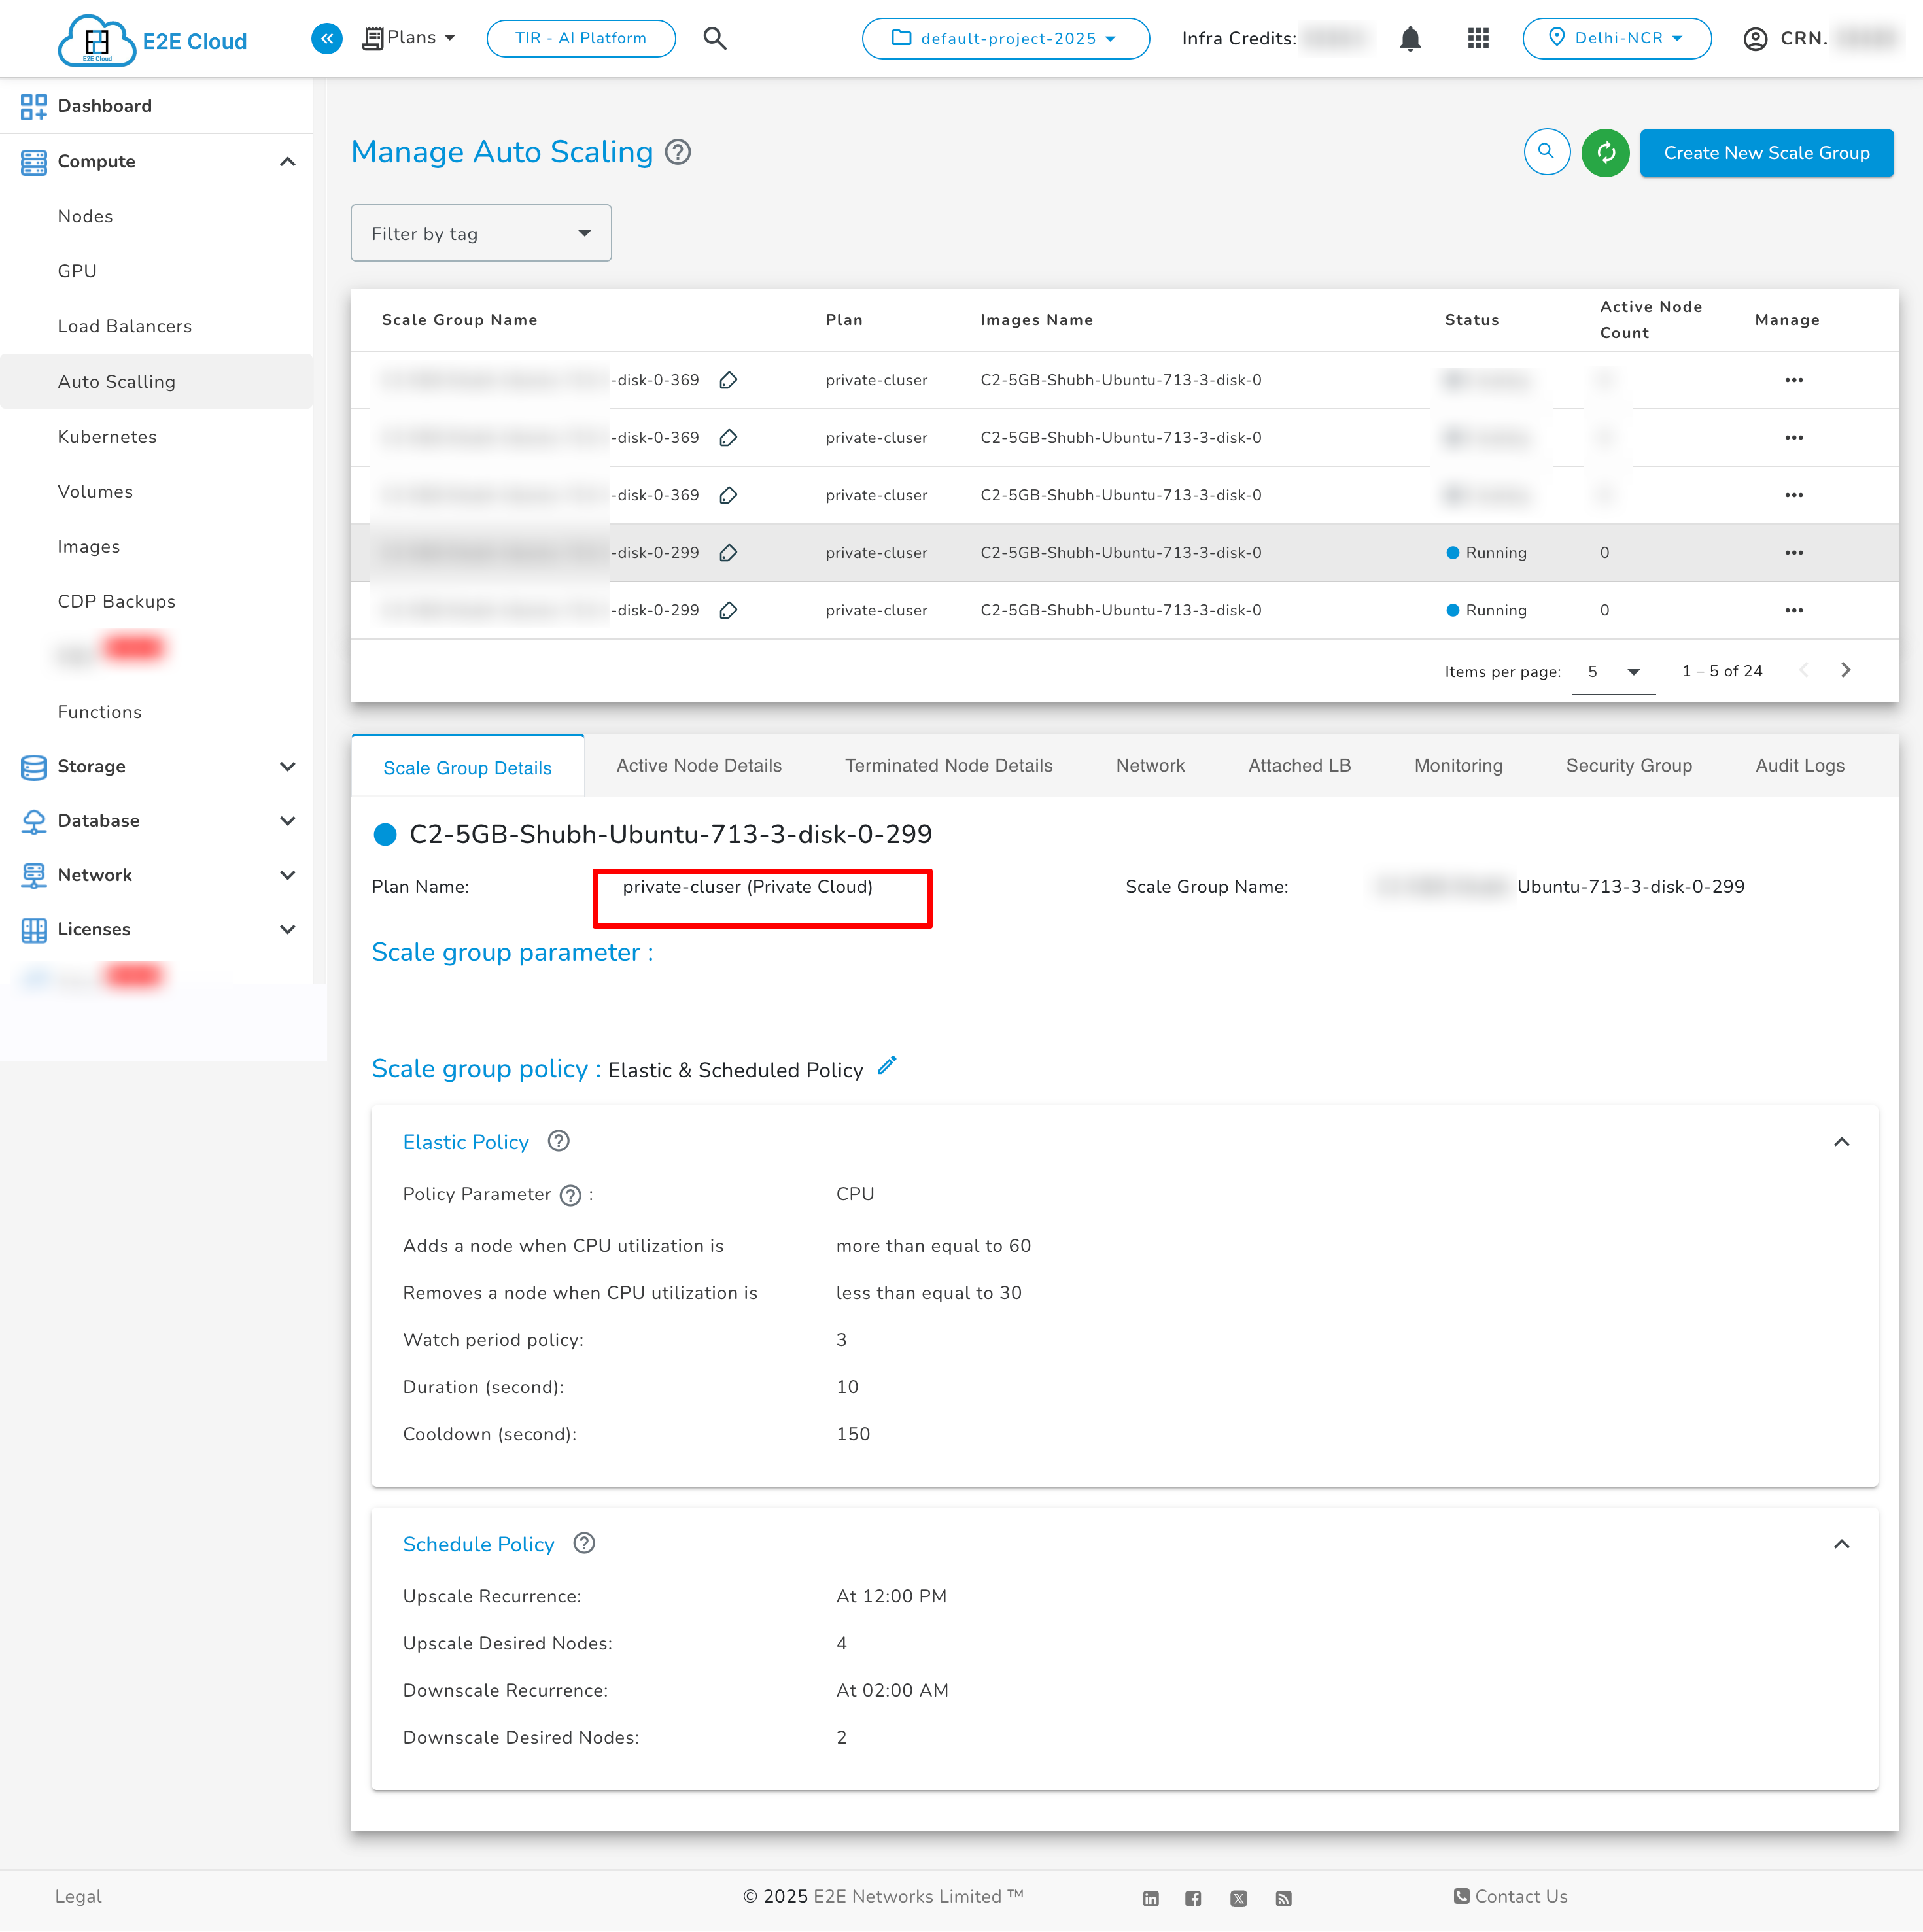Screen dimensions: 1923x1932
Task: Open TIR - AI Platform
Action: pyautogui.click(x=580, y=38)
